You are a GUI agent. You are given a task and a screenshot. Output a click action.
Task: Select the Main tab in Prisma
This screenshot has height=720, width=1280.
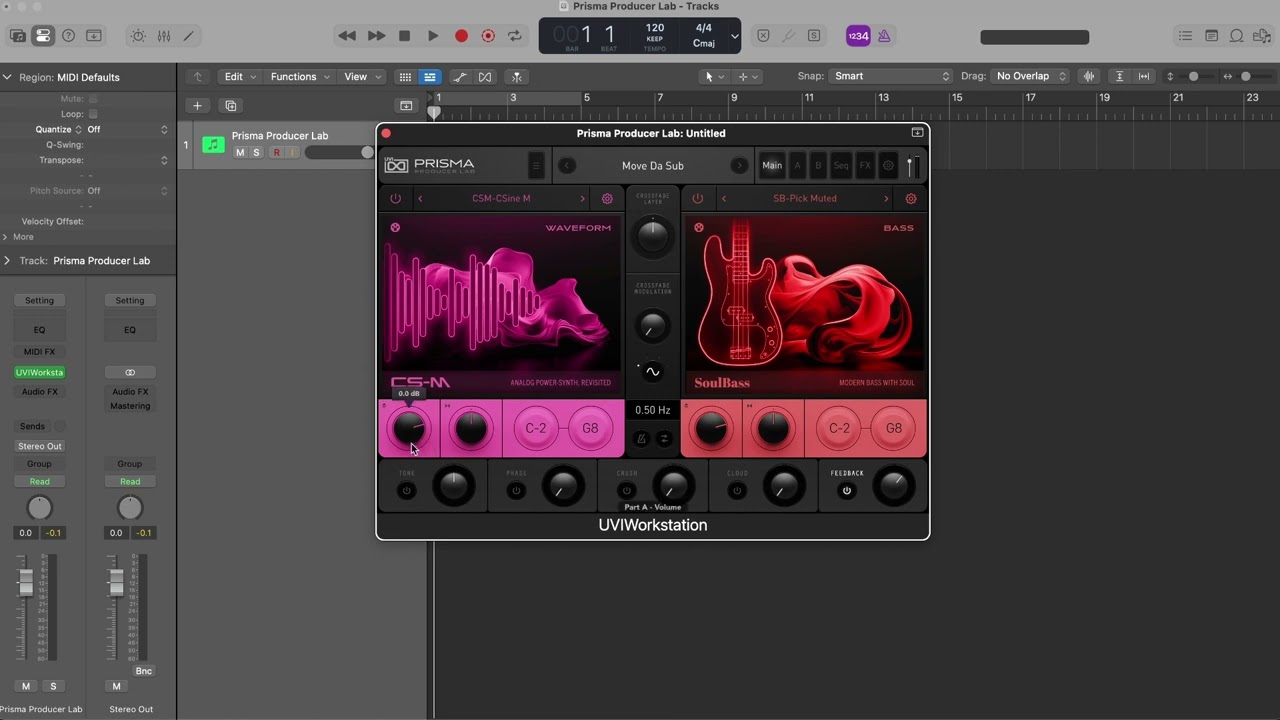(x=772, y=166)
